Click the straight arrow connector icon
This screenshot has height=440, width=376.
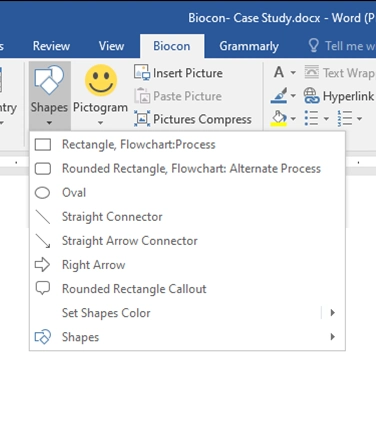point(43,241)
